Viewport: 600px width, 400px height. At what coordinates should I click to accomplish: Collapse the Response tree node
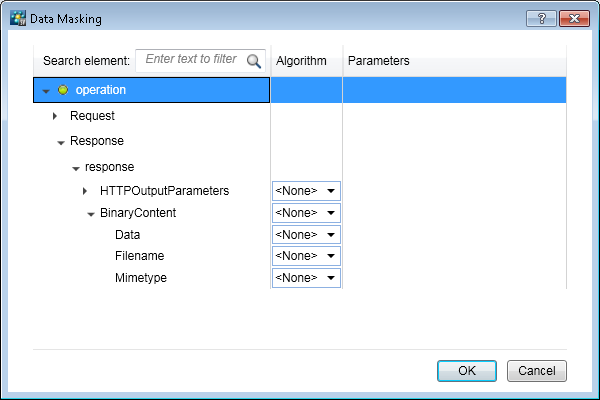(61, 142)
